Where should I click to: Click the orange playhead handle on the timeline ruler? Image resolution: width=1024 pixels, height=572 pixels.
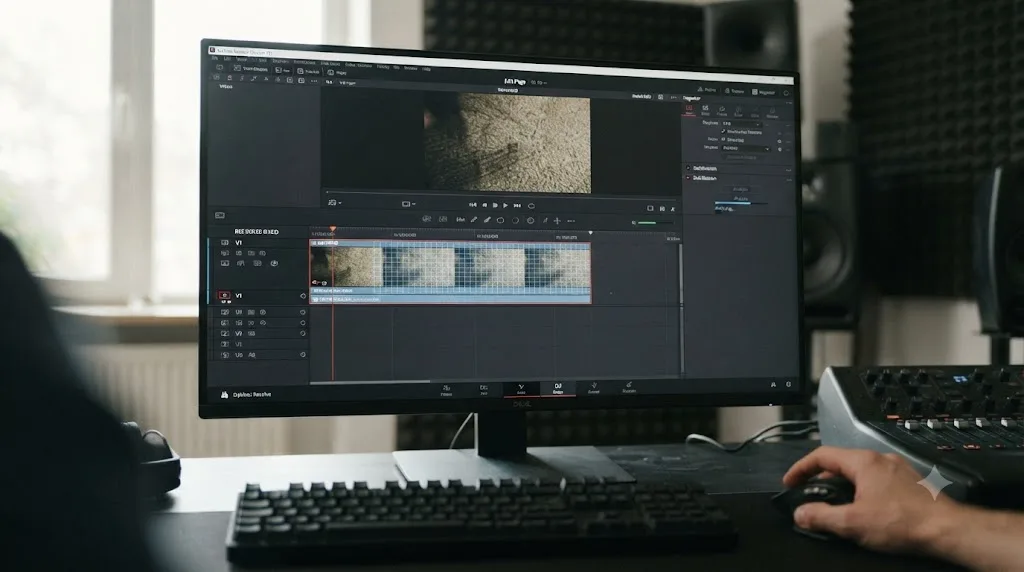[x=332, y=229]
